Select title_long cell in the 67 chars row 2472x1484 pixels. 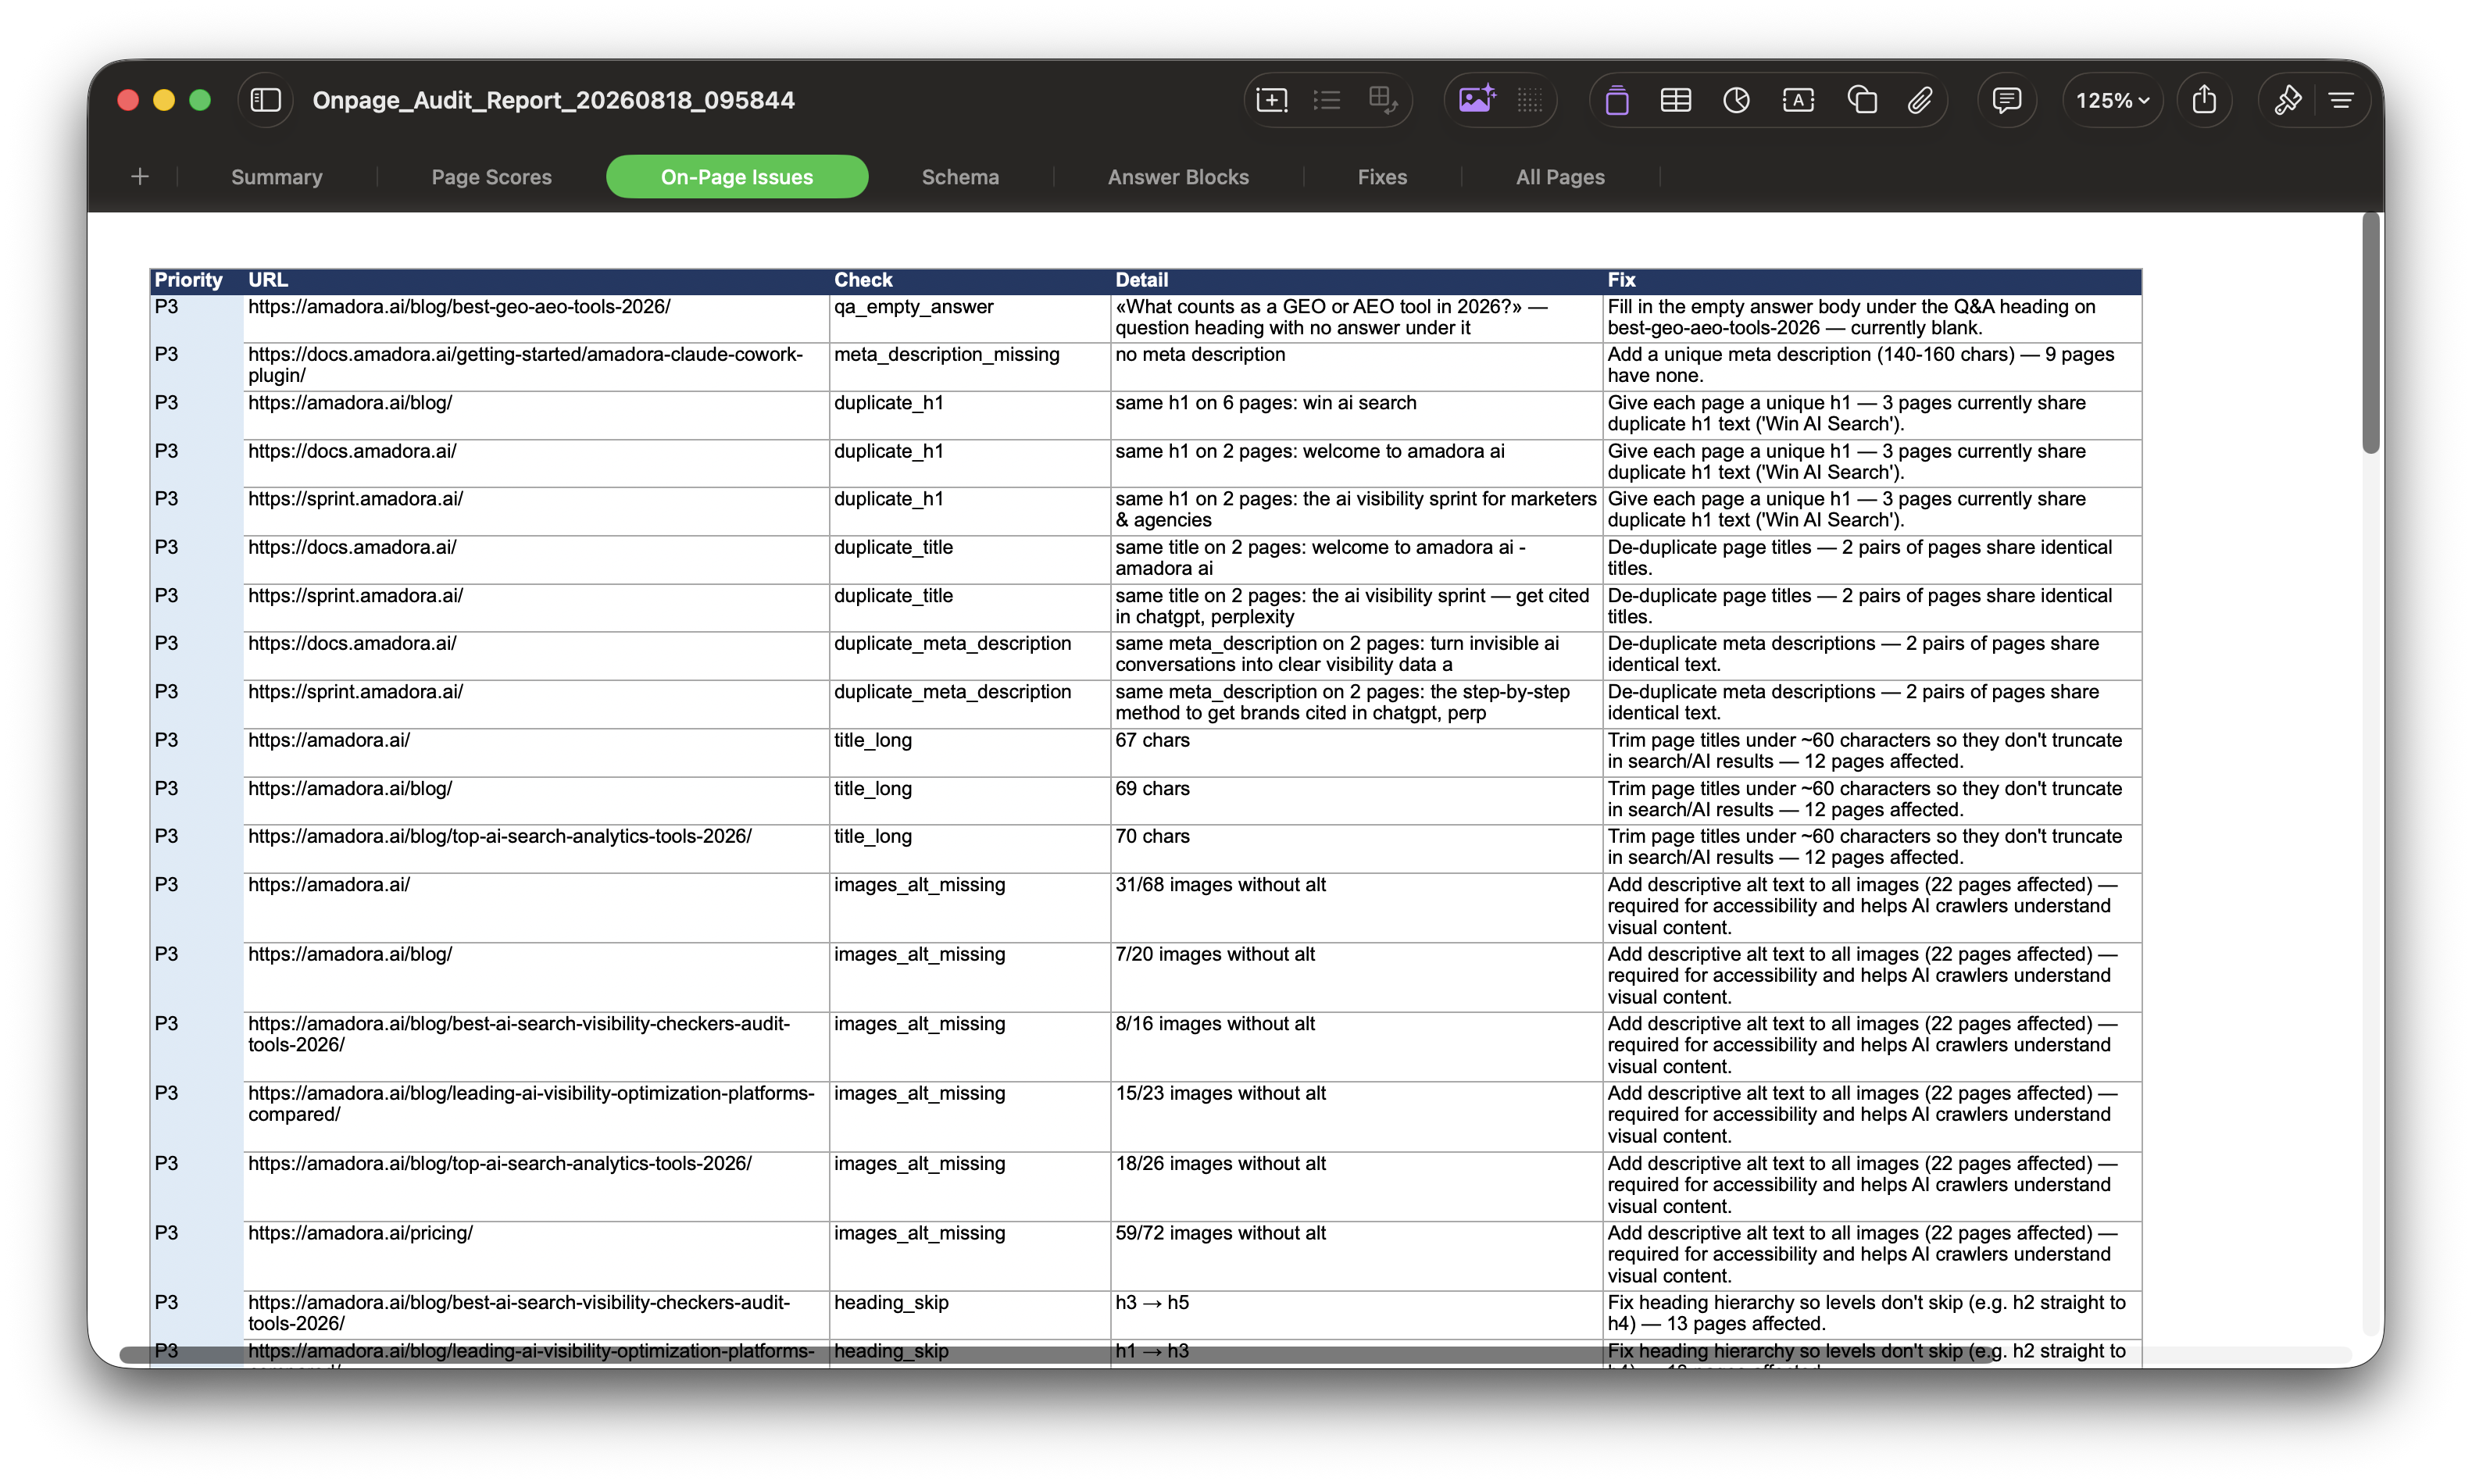[969, 752]
